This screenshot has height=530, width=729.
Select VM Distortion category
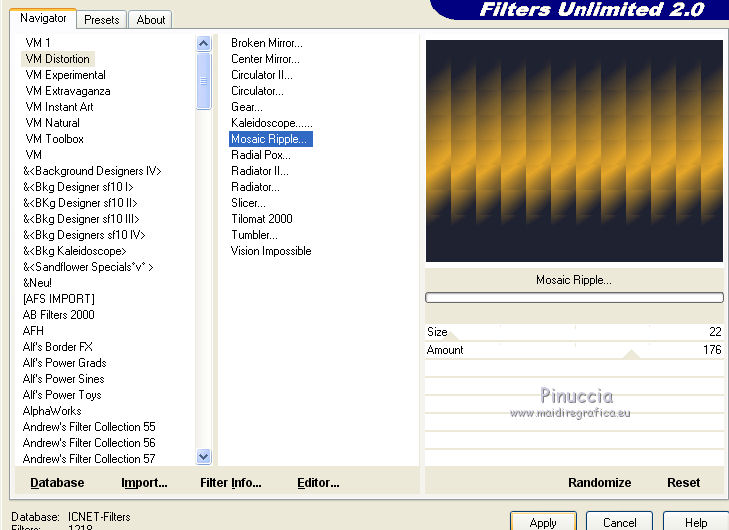pos(58,59)
